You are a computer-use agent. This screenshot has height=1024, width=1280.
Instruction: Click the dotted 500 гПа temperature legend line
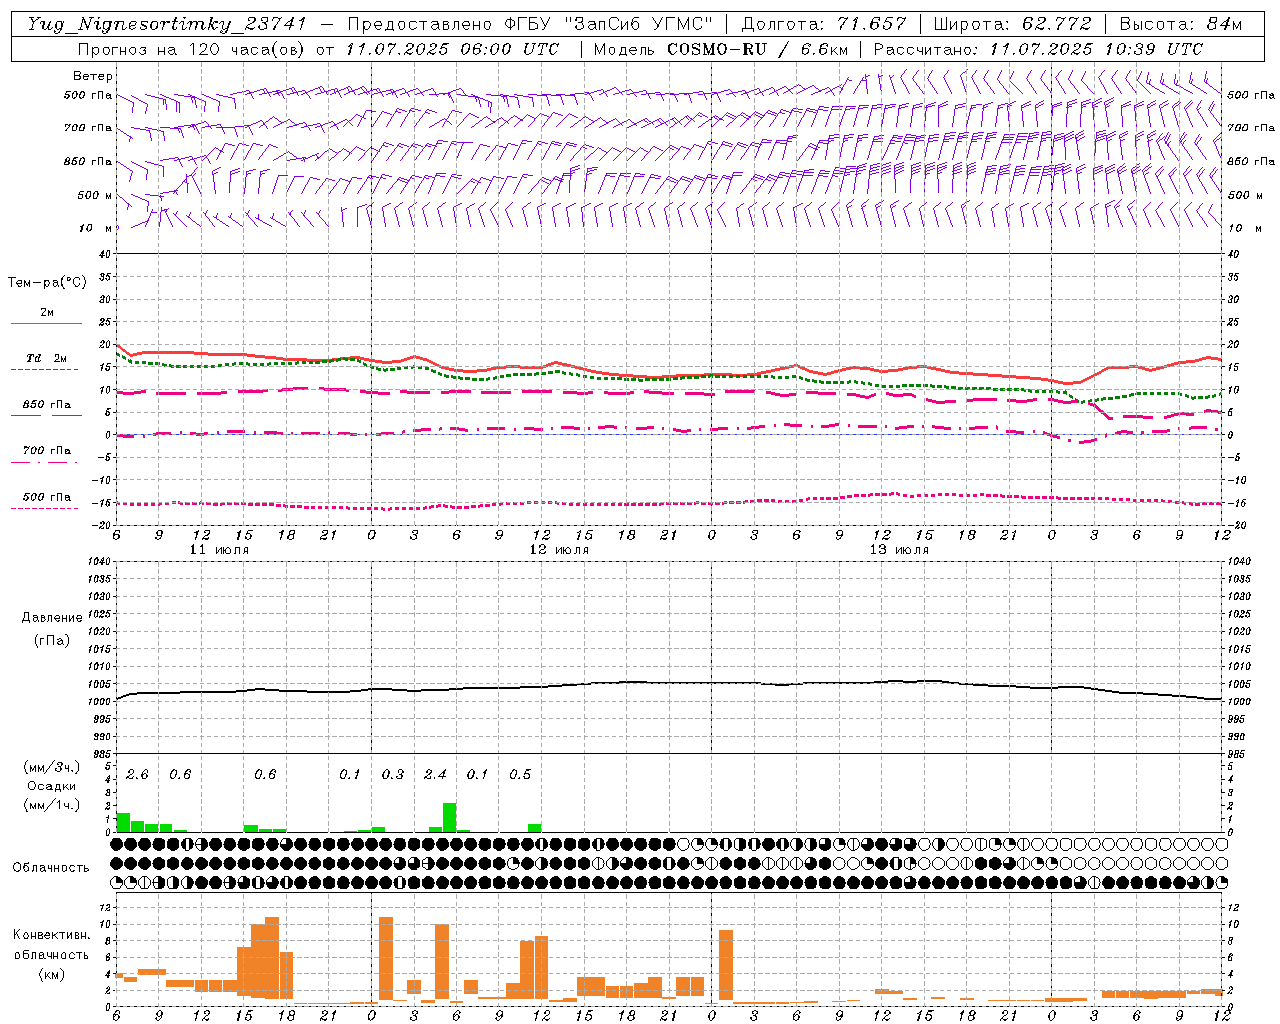44,509
